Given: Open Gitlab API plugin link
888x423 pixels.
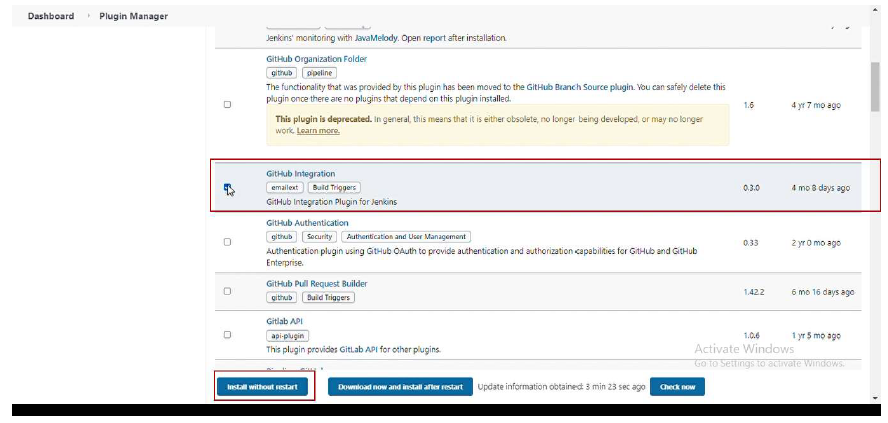Looking at the screenshot, I should click(x=284, y=322).
